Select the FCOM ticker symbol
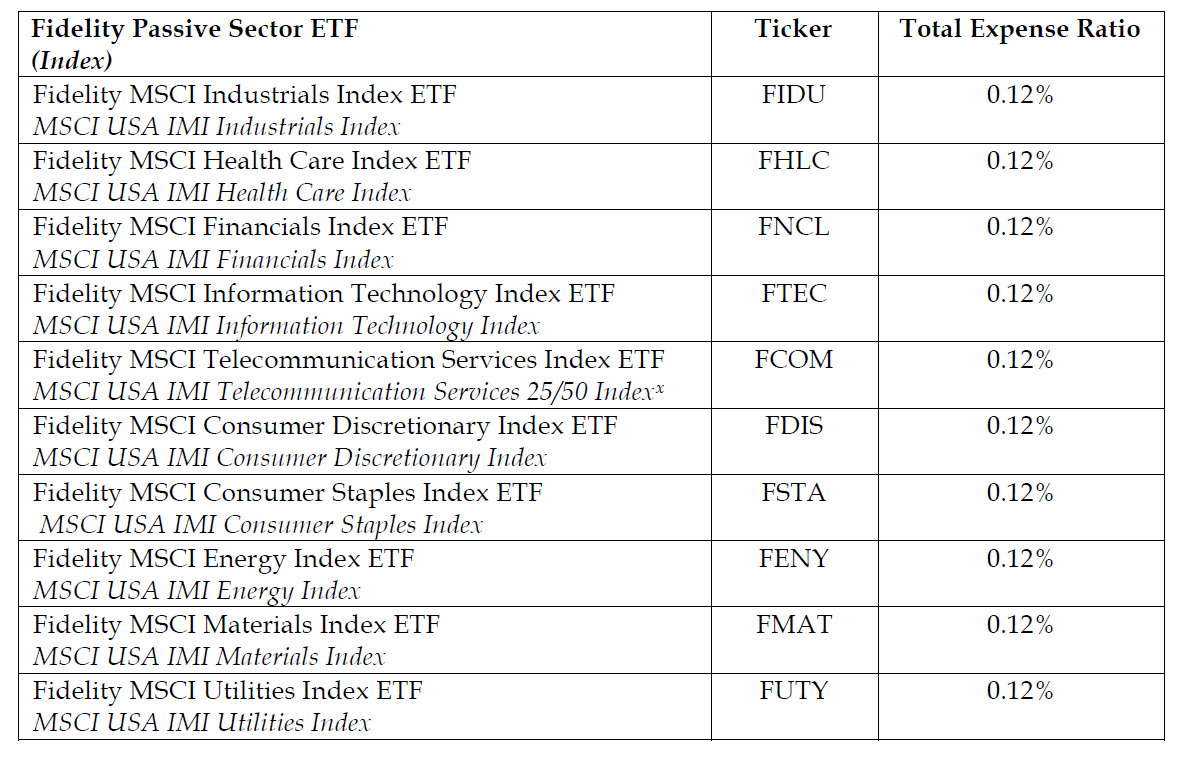The width and height of the screenshot is (1177, 758). [793, 360]
